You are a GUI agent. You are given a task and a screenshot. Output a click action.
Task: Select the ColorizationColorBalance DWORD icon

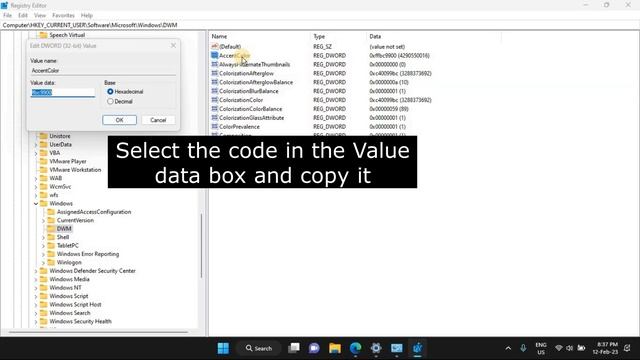[x=215, y=109]
